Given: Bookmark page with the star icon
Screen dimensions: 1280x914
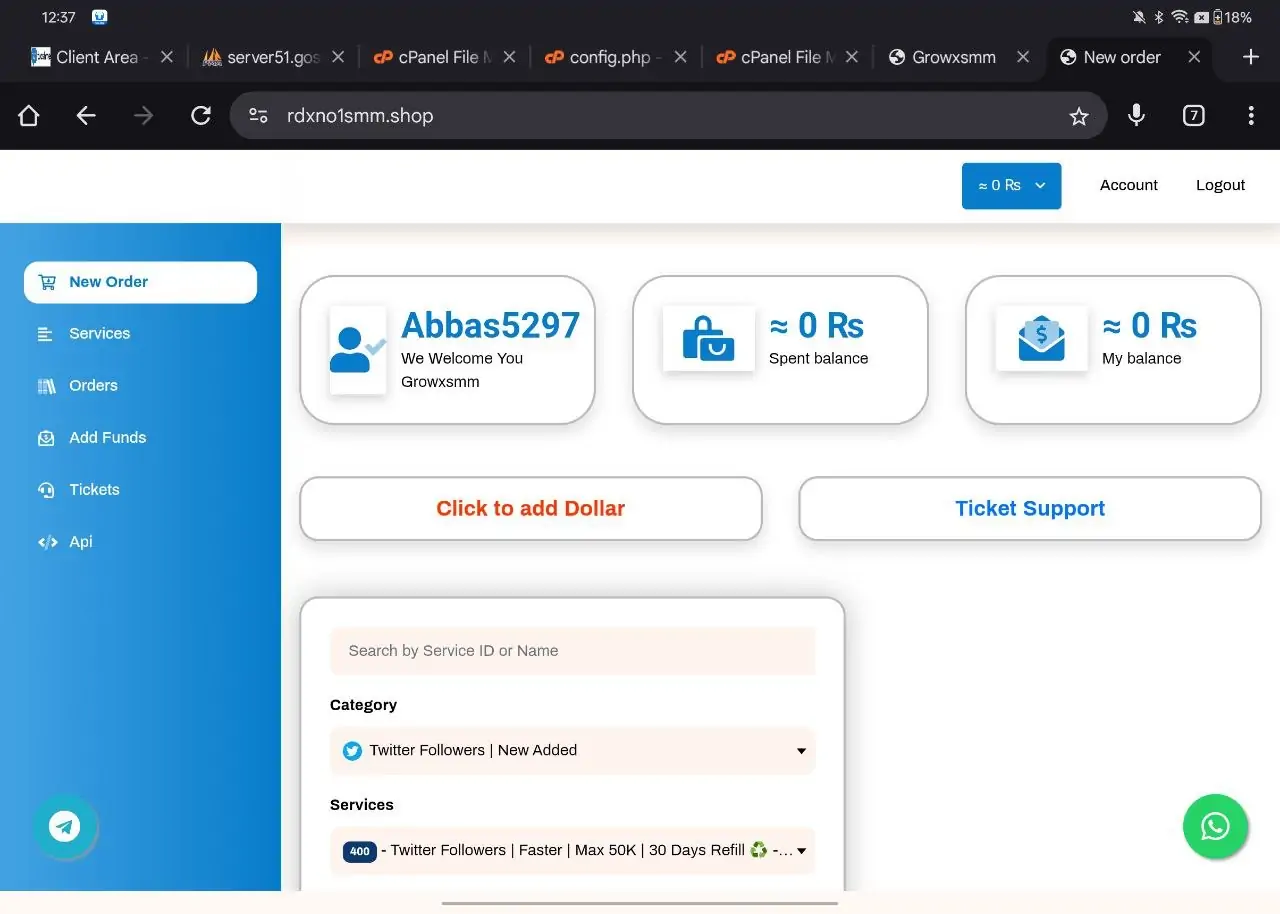Looking at the screenshot, I should [x=1078, y=117].
